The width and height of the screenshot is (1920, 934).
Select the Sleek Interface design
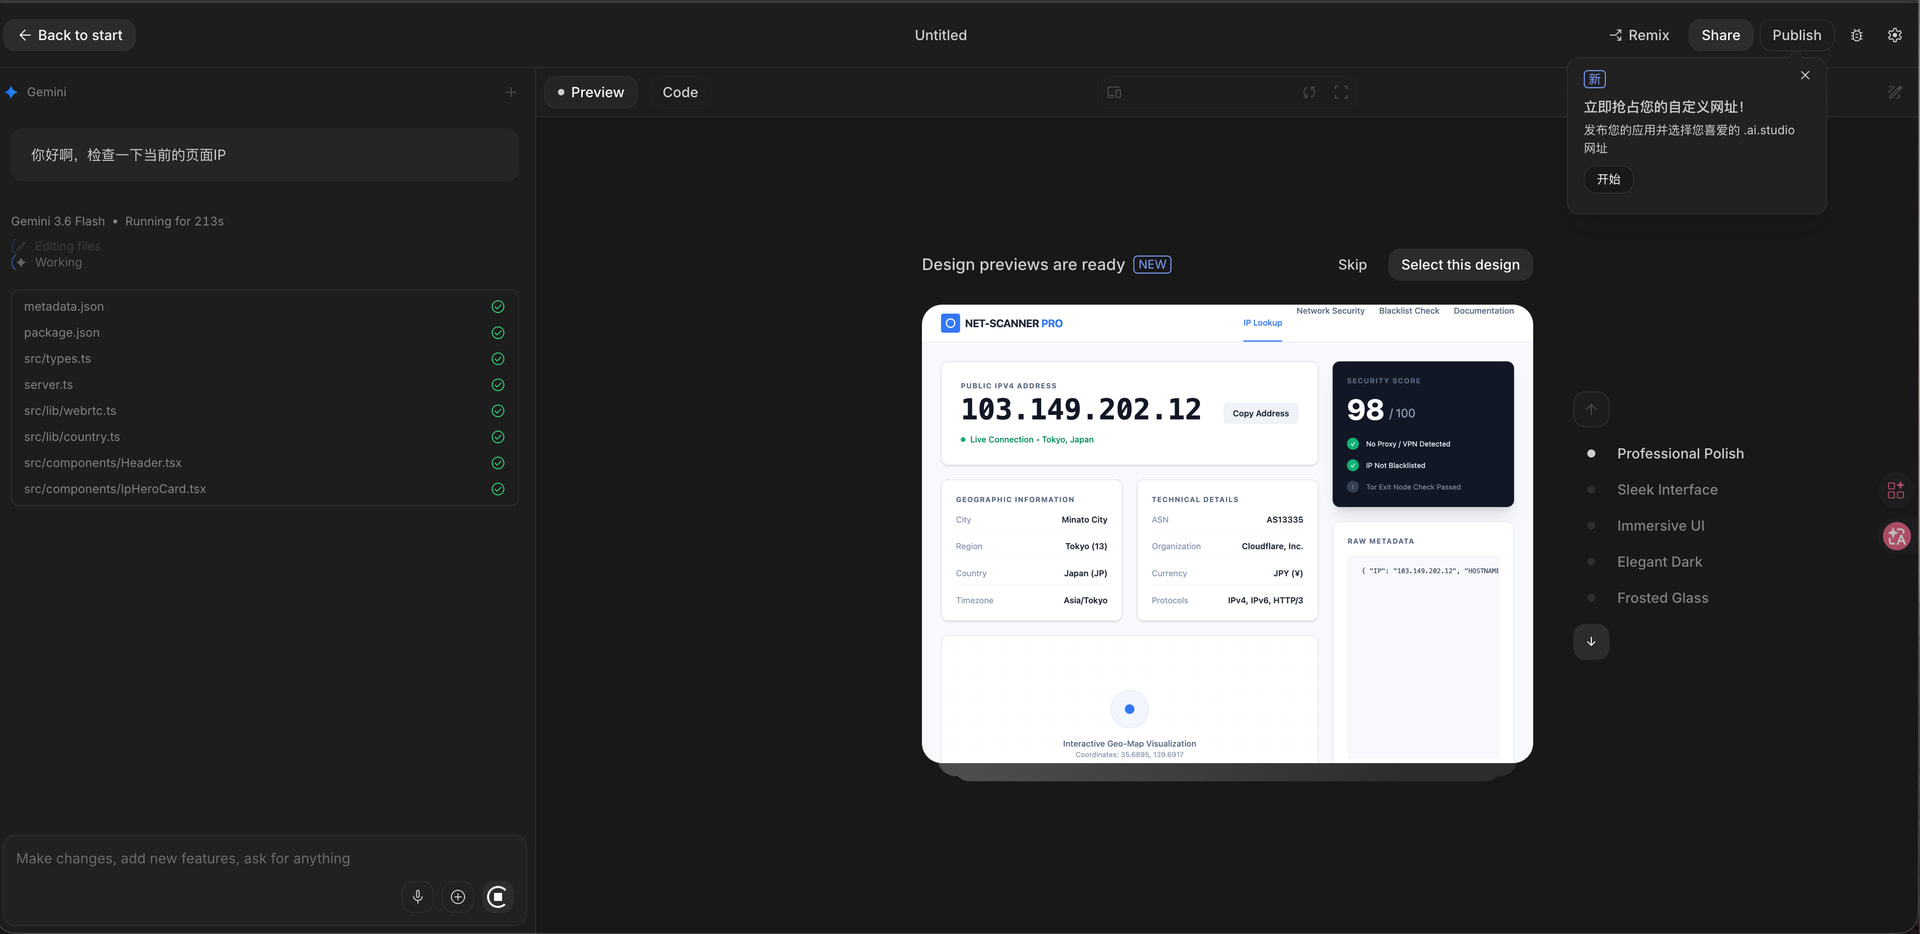tap(1667, 490)
